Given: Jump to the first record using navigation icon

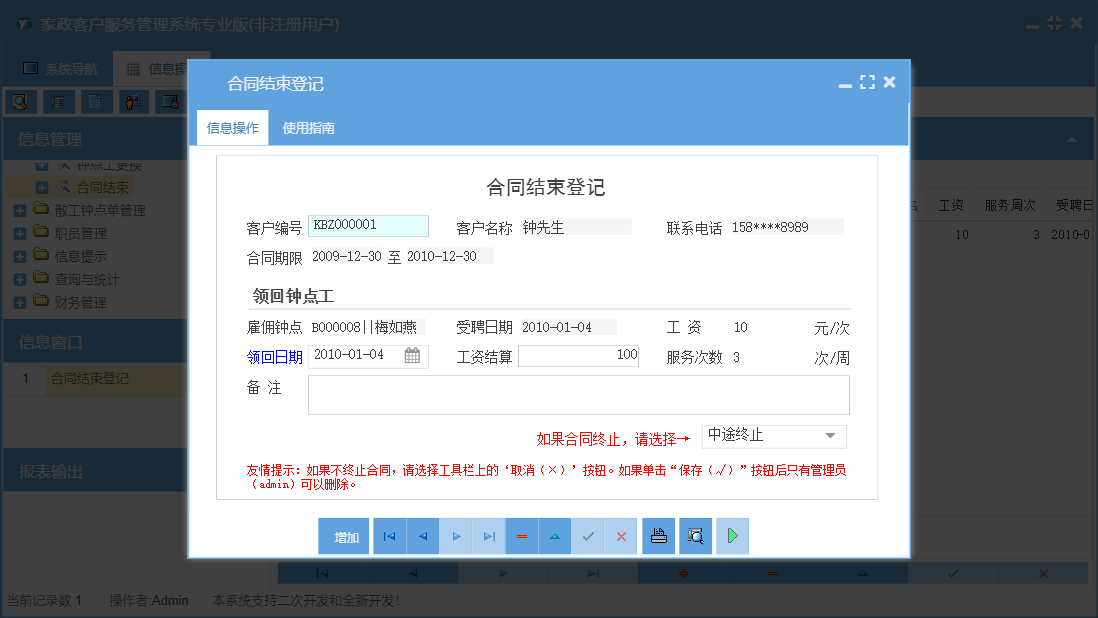Looking at the screenshot, I should point(389,536).
